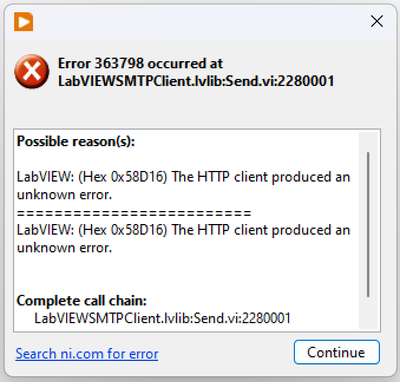This screenshot has height=382, width=400.
Task: Click the second 'unknown error.' line
Action: [x=64, y=248]
